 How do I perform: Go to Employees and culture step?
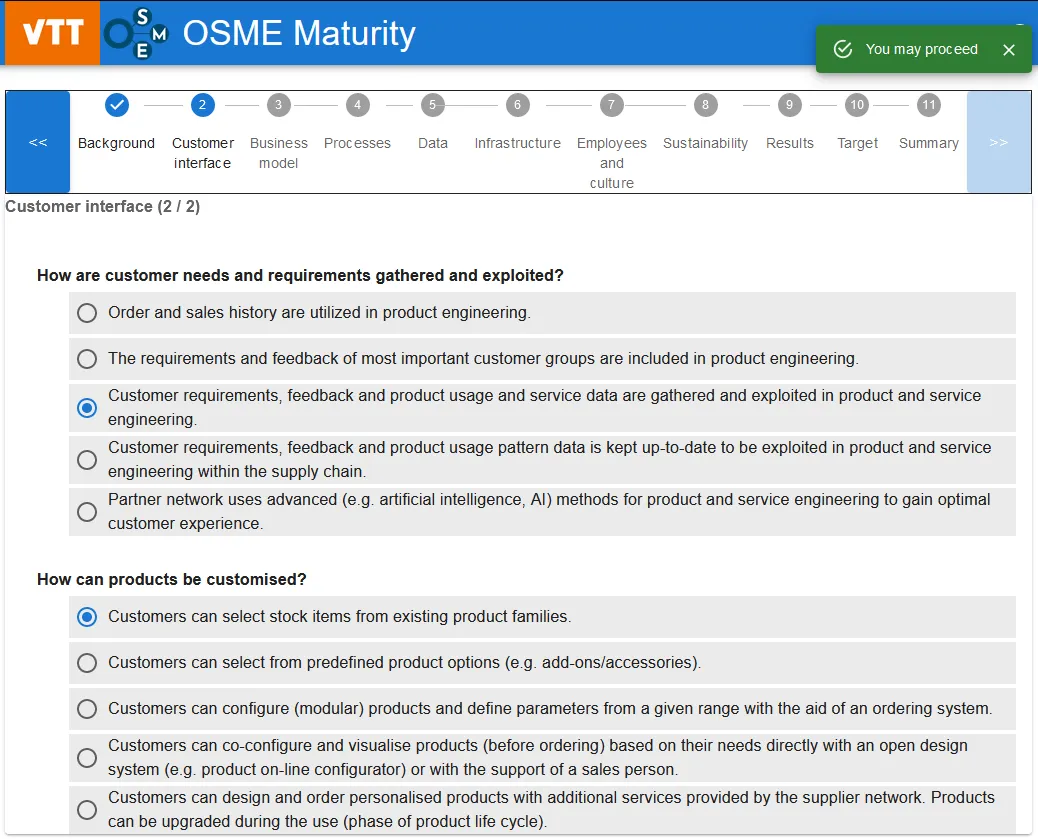pos(611,105)
